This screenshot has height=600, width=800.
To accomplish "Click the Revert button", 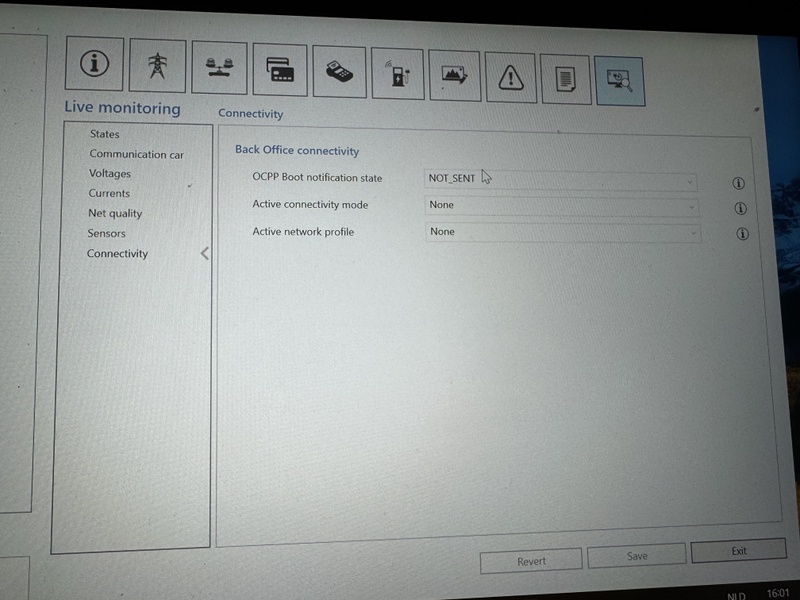I will click(x=531, y=561).
